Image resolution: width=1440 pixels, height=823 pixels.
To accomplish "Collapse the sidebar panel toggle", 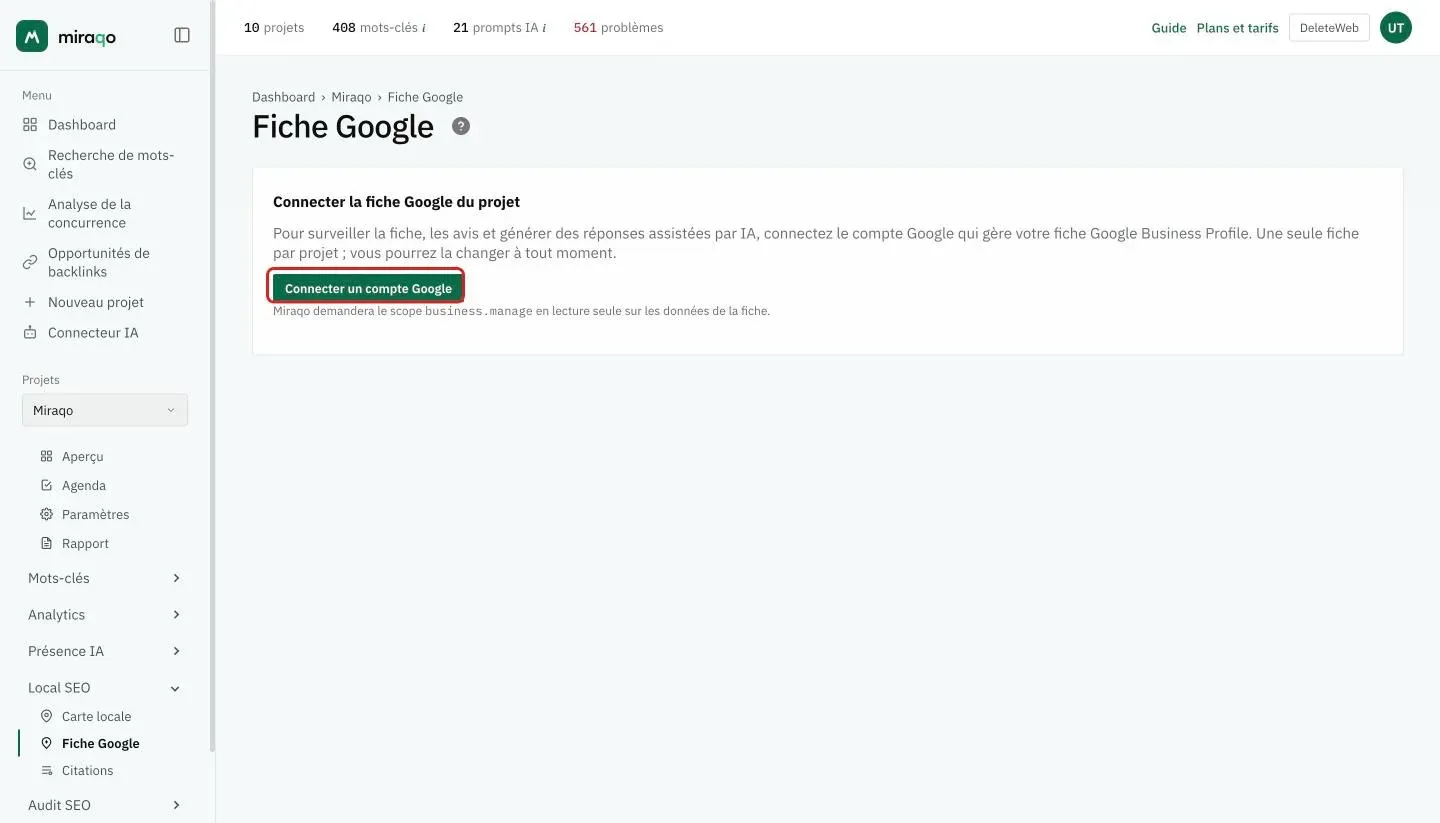I will click(x=182, y=35).
